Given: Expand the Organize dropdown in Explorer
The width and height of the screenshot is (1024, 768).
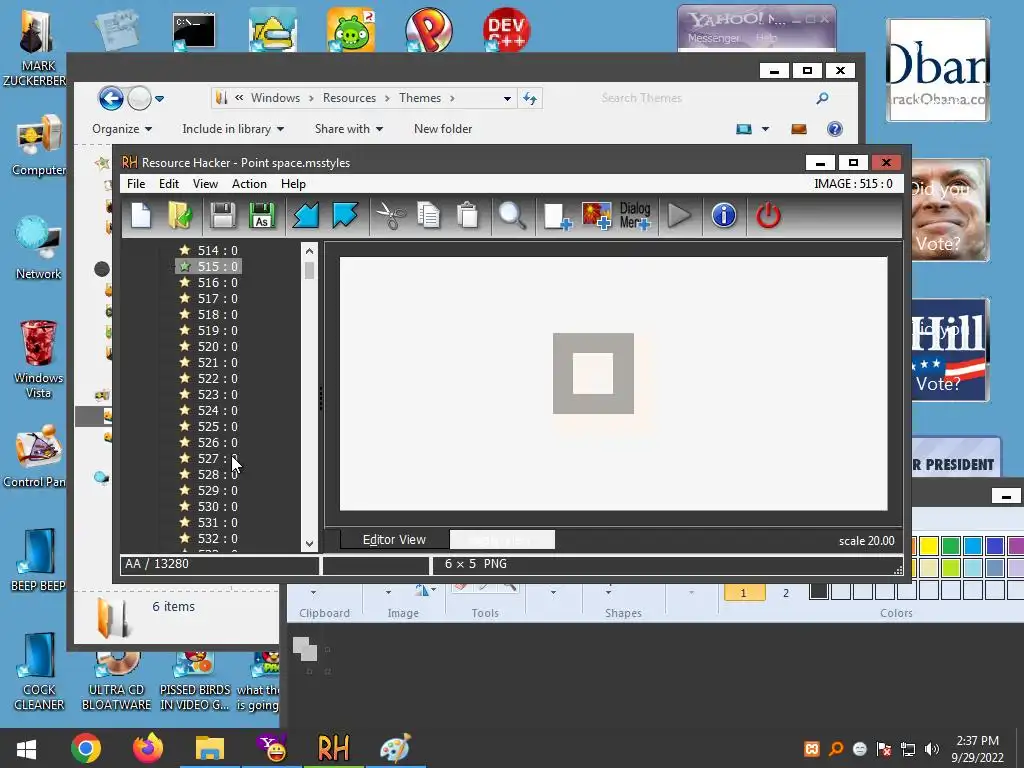Looking at the screenshot, I should pos(122,129).
